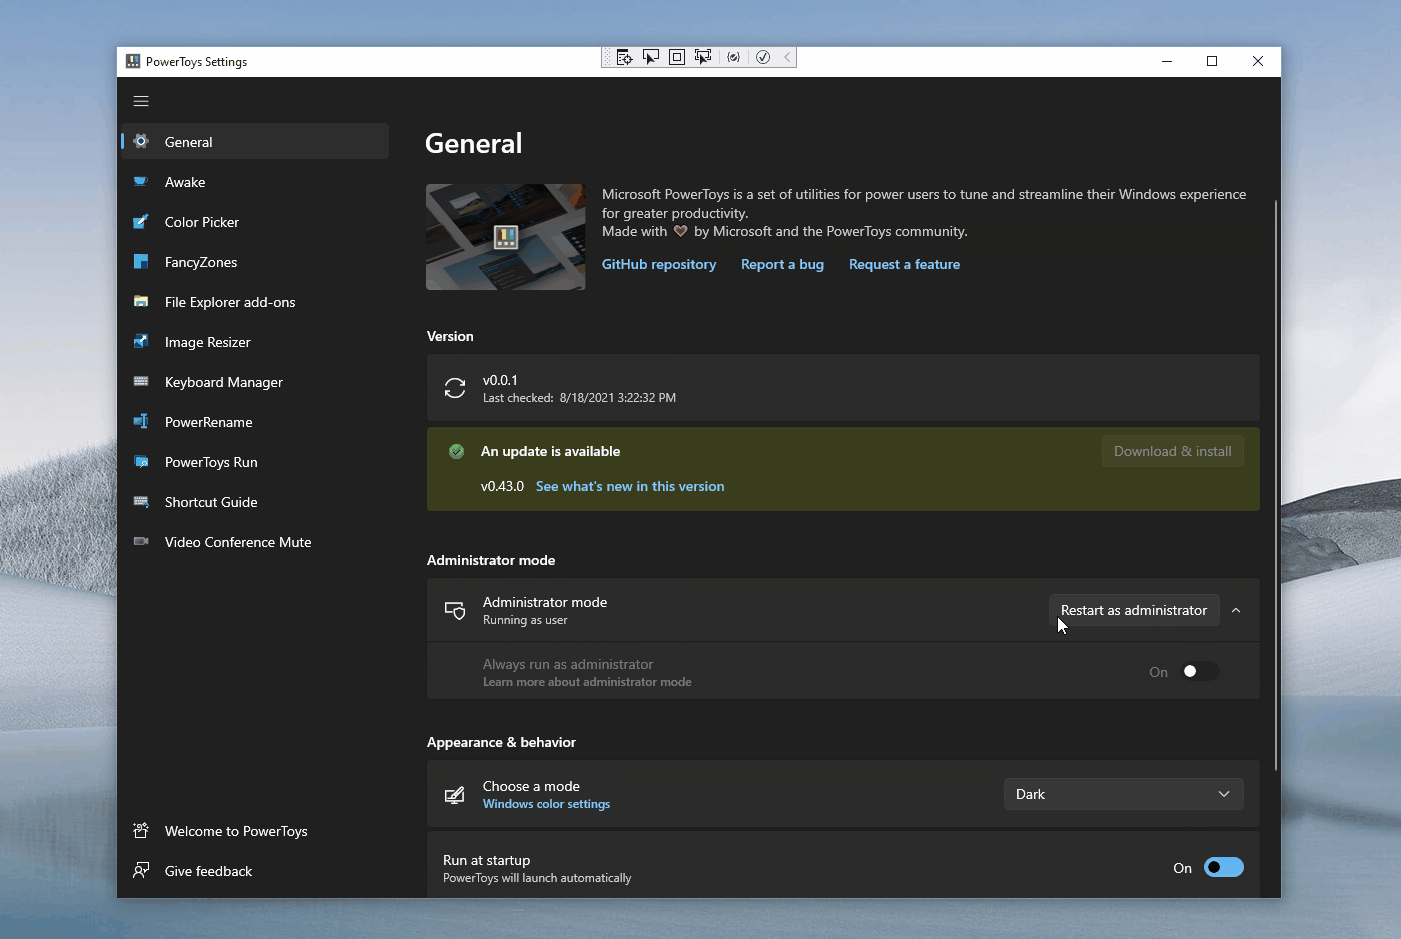Screen dimensions: 1401x939
Task: Toggle Run at startup switch
Action: [x=1223, y=867]
